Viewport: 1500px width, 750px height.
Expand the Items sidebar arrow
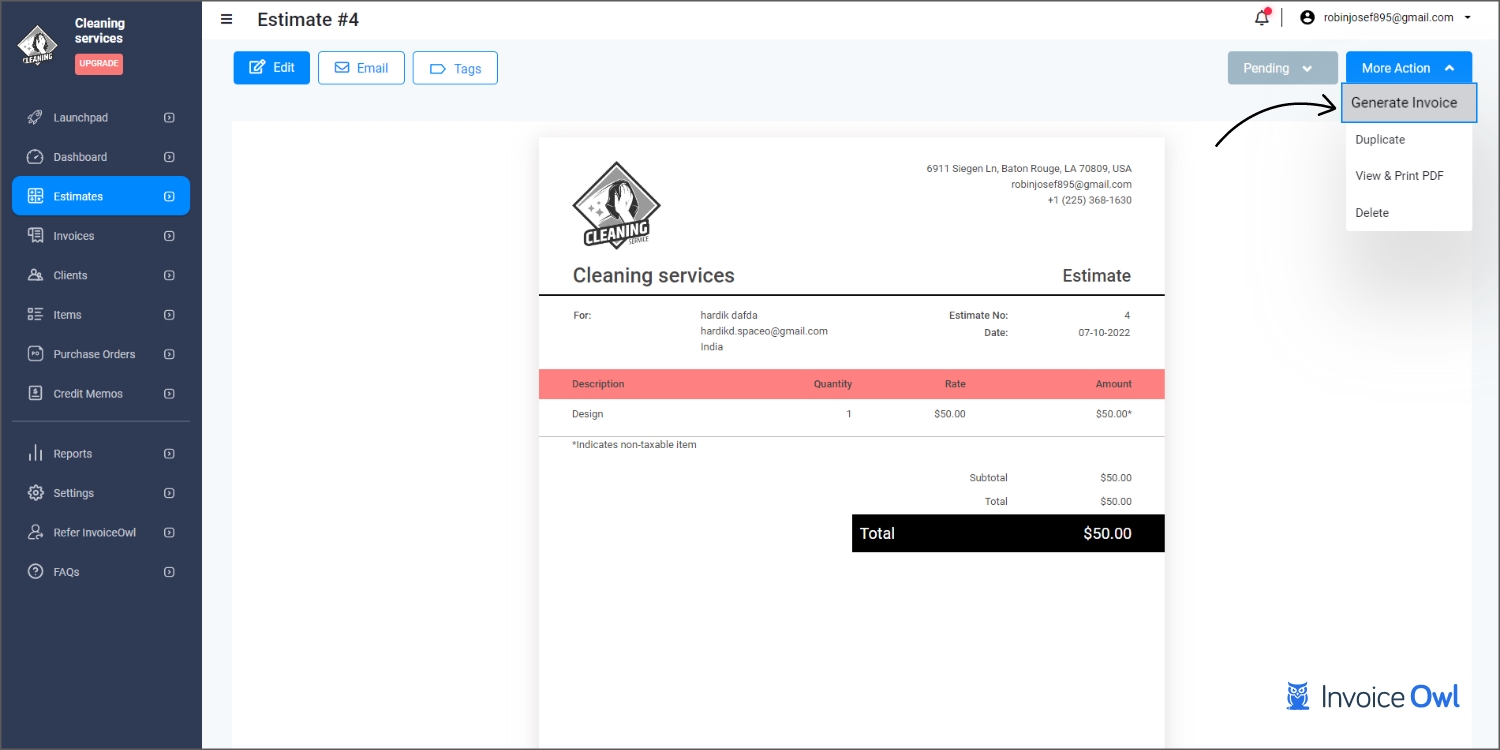click(x=169, y=315)
